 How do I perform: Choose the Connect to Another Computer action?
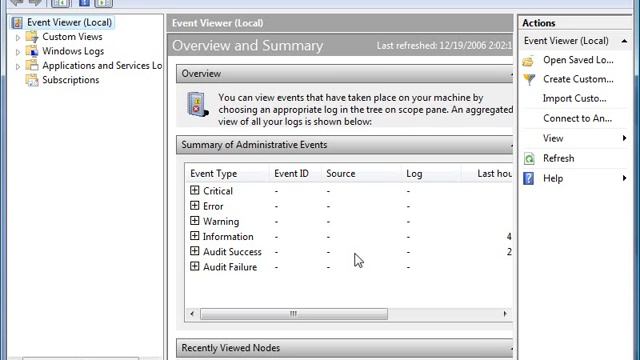pyautogui.click(x=577, y=118)
